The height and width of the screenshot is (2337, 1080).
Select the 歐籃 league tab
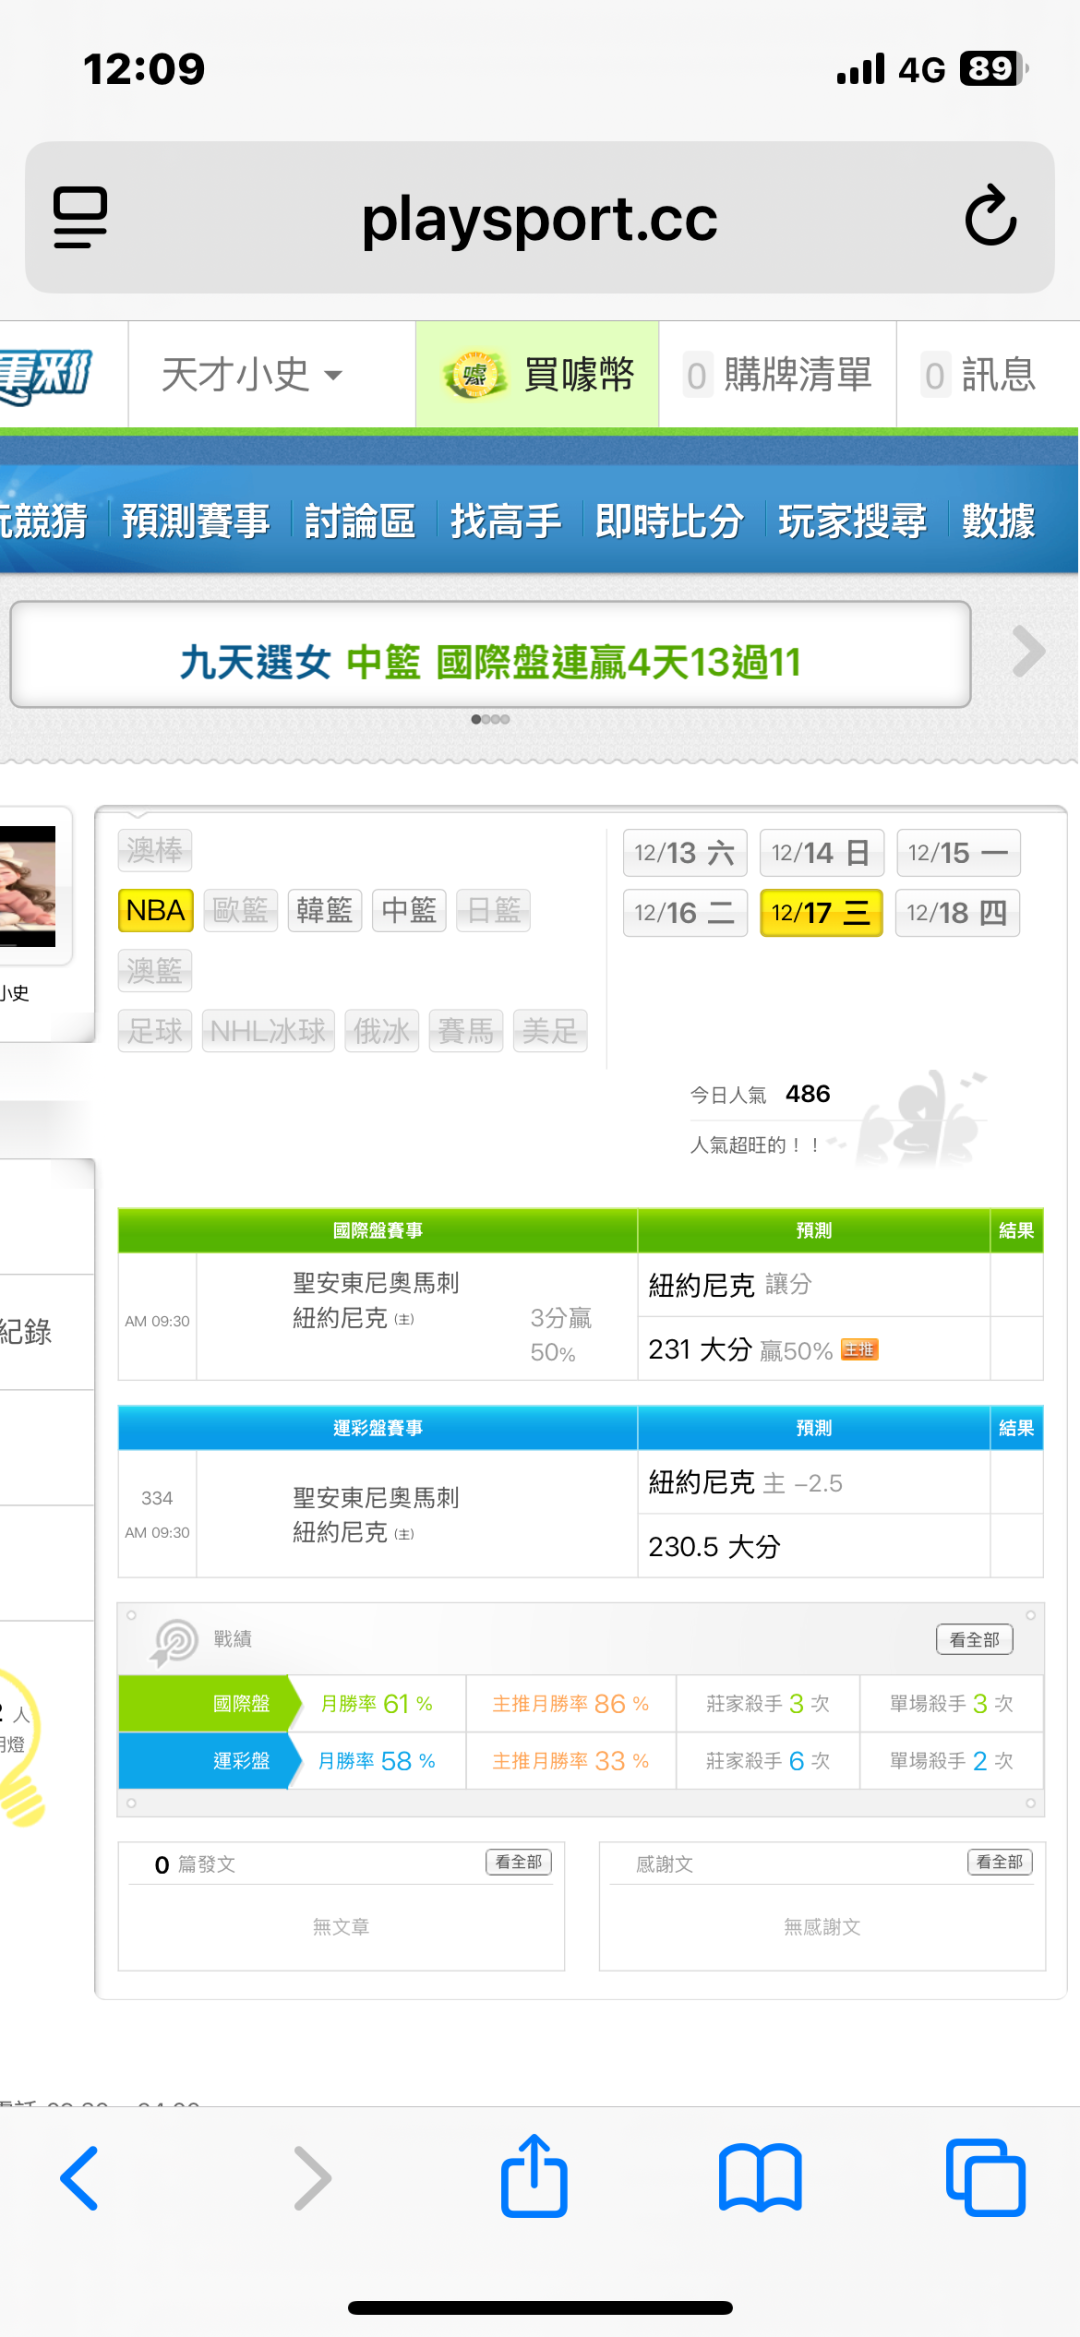[x=240, y=911]
